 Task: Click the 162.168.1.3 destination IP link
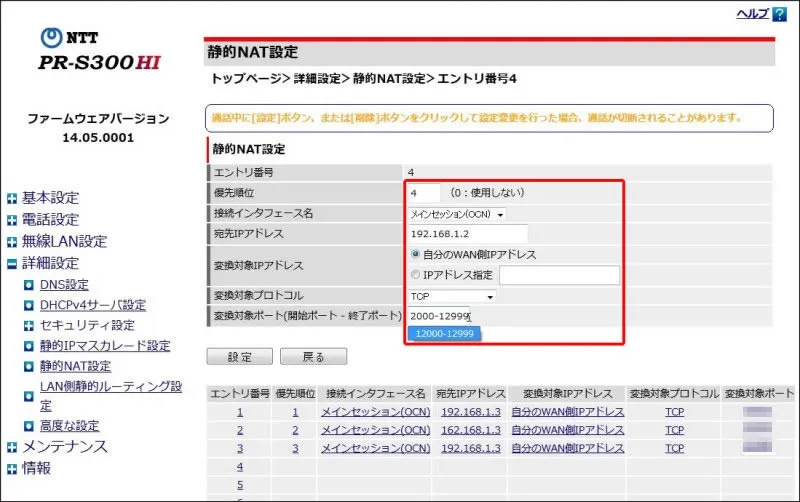click(x=471, y=430)
